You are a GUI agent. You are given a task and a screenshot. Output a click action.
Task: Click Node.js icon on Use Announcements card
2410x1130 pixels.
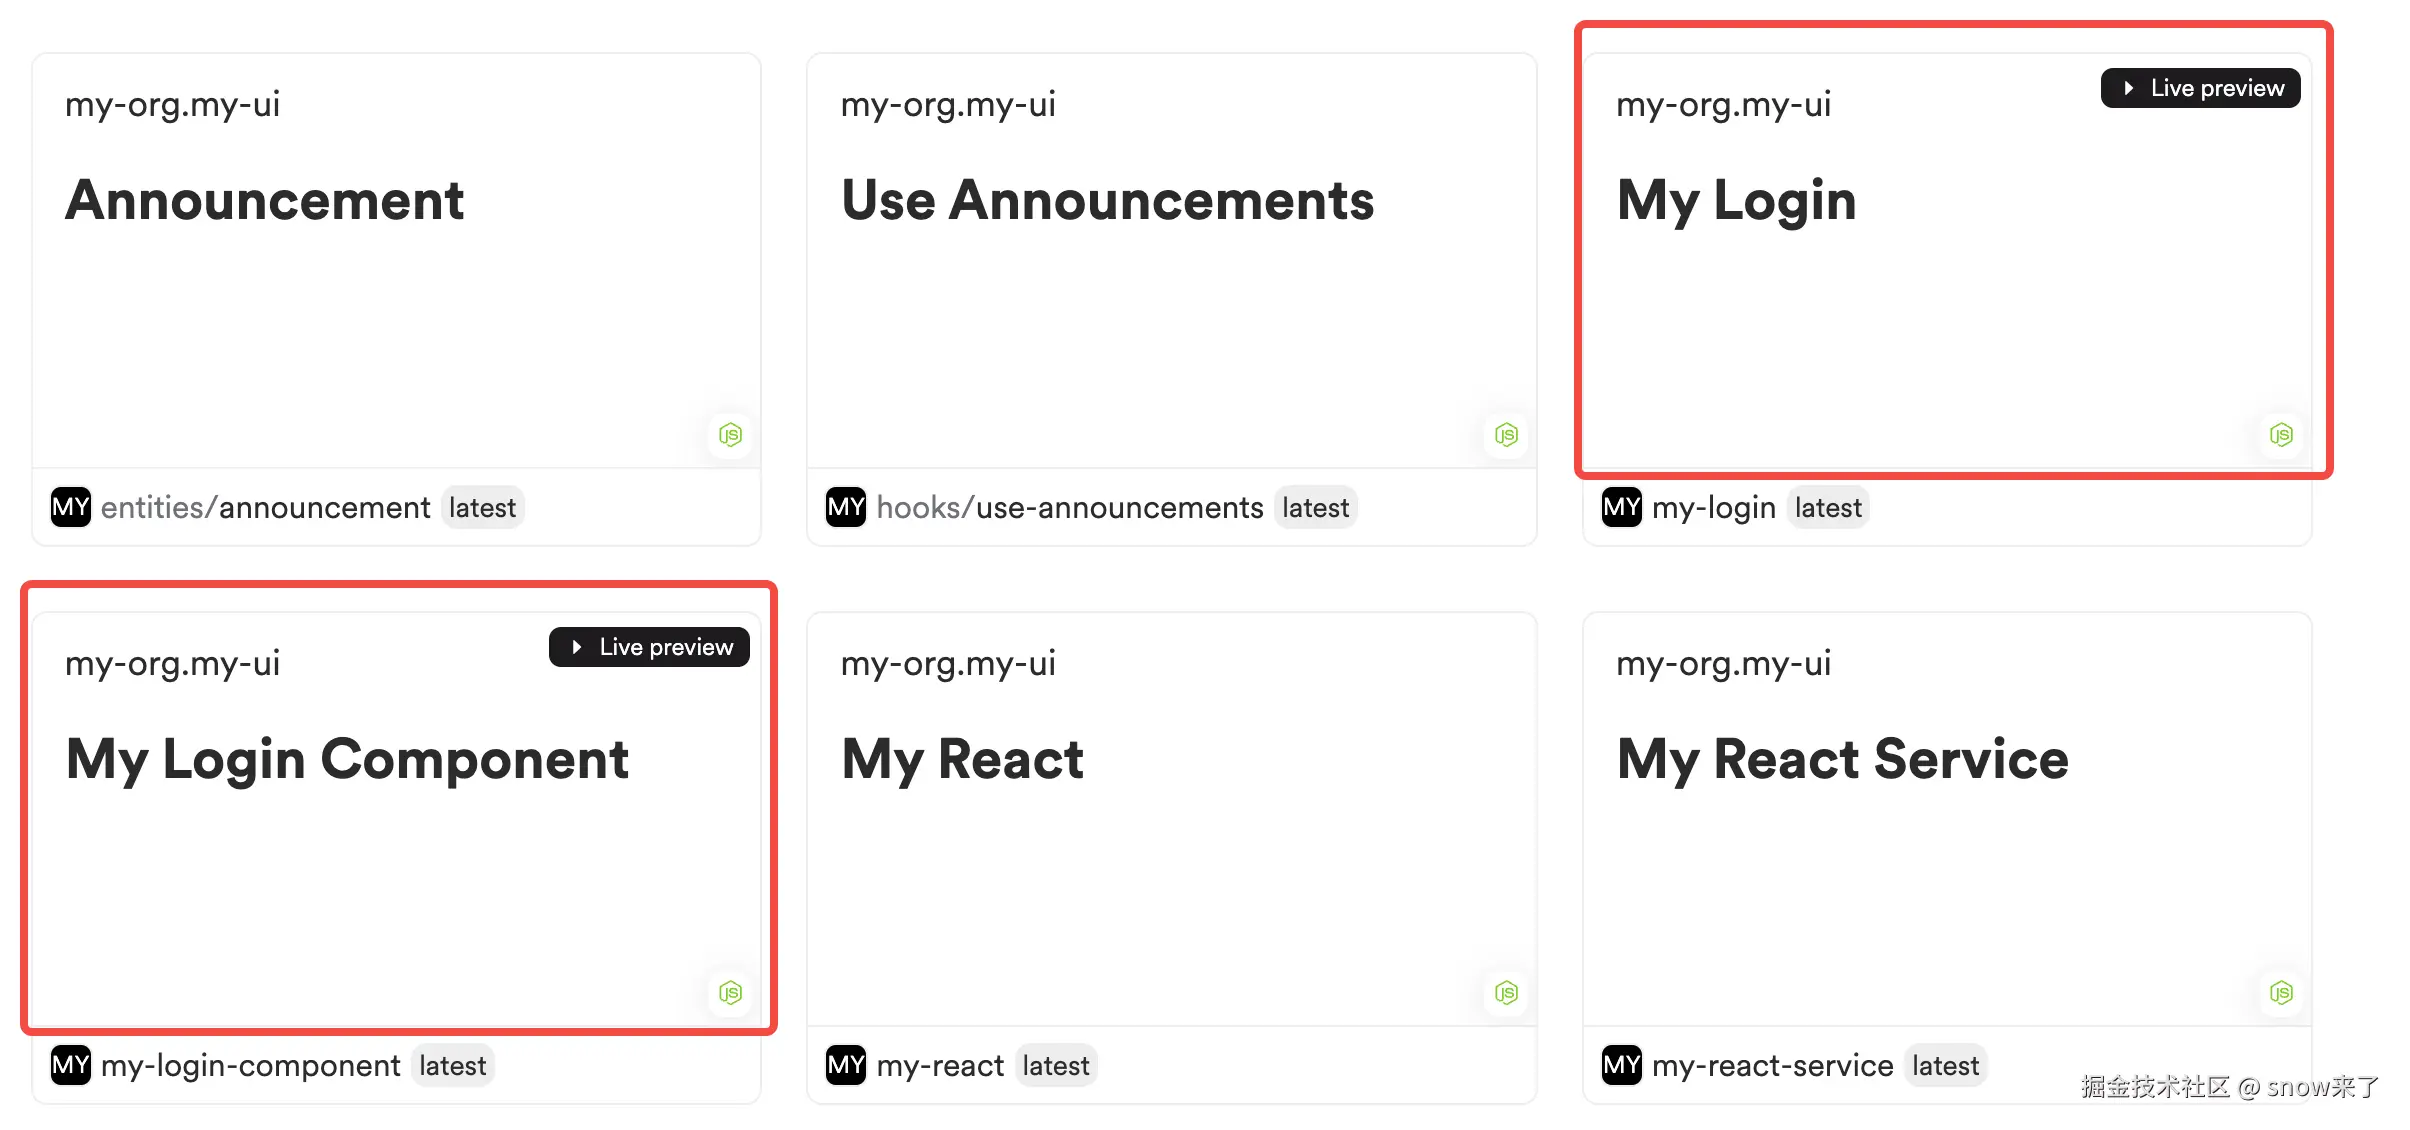coord(1506,435)
